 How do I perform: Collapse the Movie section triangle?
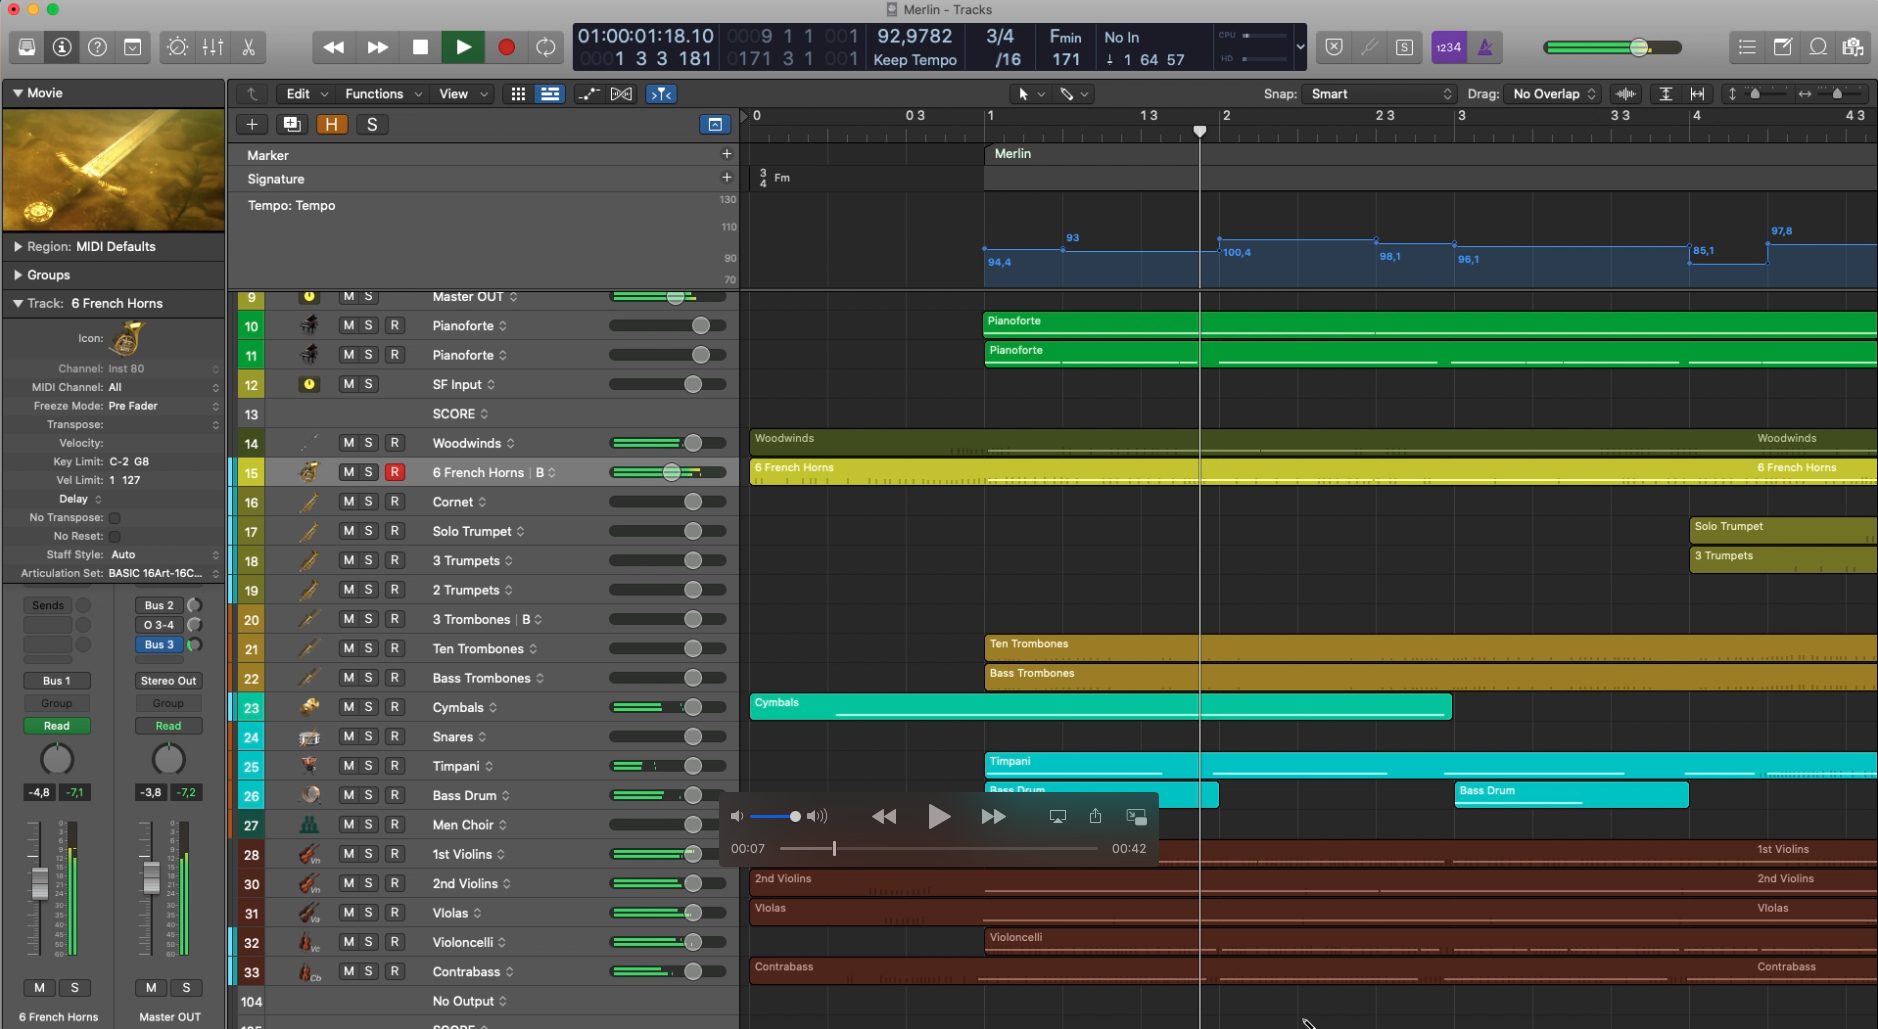[17, 93]
